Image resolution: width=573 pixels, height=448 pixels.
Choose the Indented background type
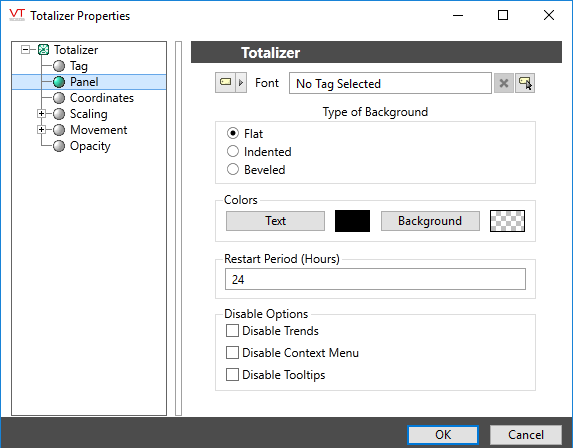click(x=233, y=151)
